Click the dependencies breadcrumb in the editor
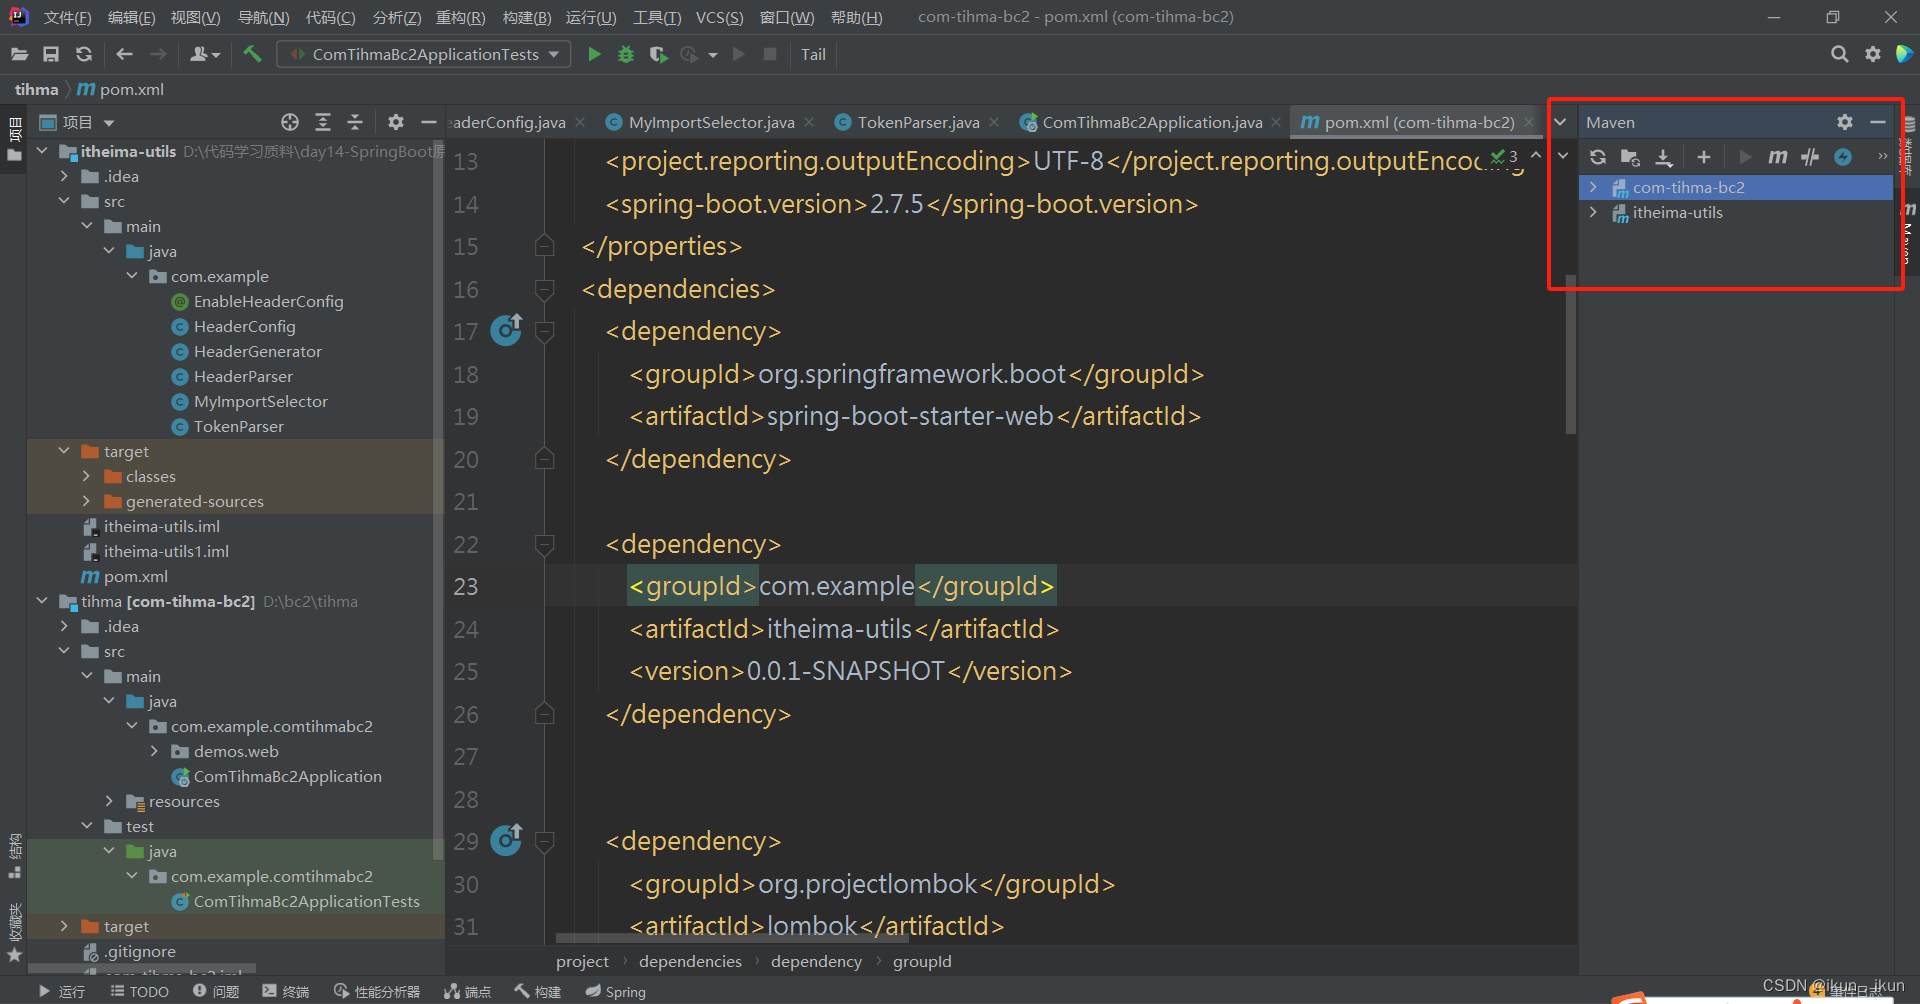 690,961
